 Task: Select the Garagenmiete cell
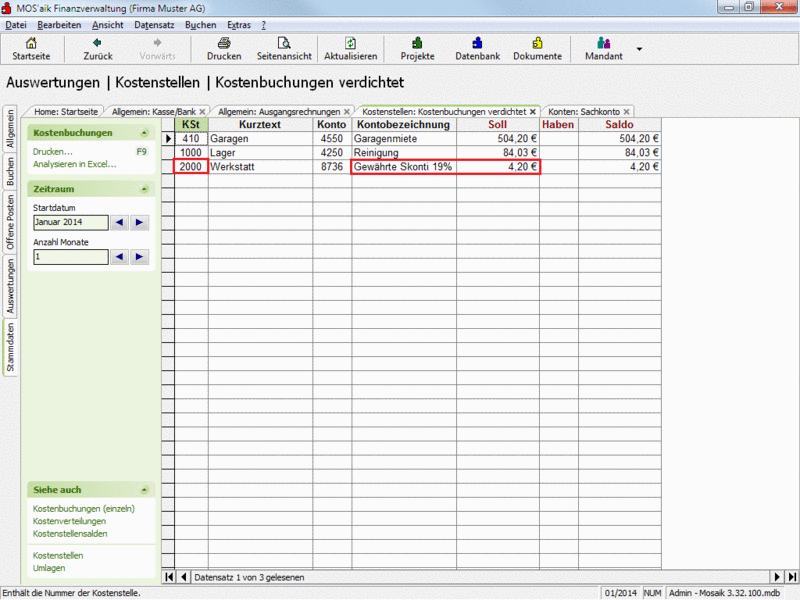404,139
